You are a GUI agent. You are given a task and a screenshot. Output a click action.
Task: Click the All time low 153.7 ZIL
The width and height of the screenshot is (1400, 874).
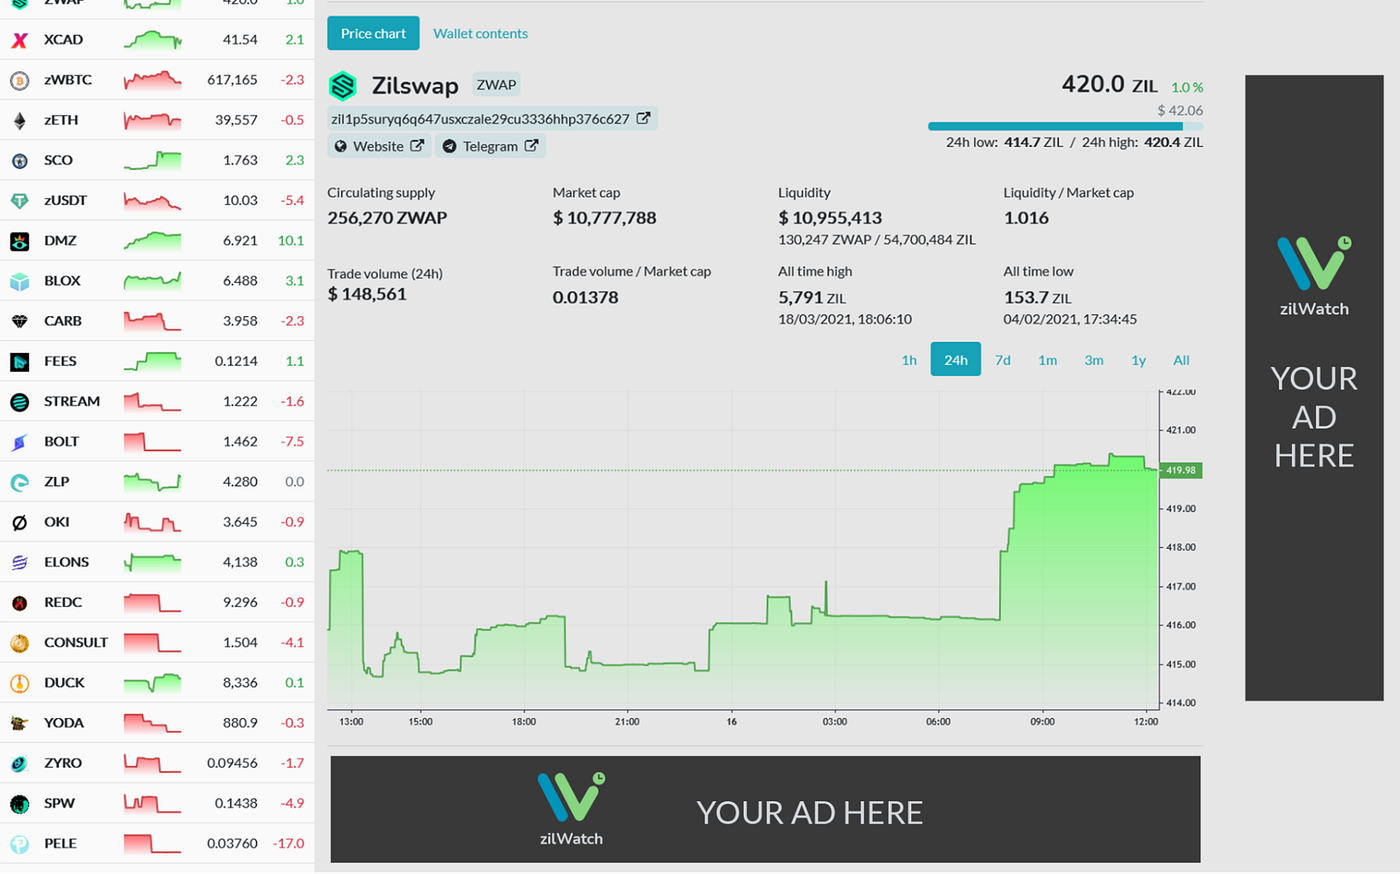click(x=1037, y=298)
